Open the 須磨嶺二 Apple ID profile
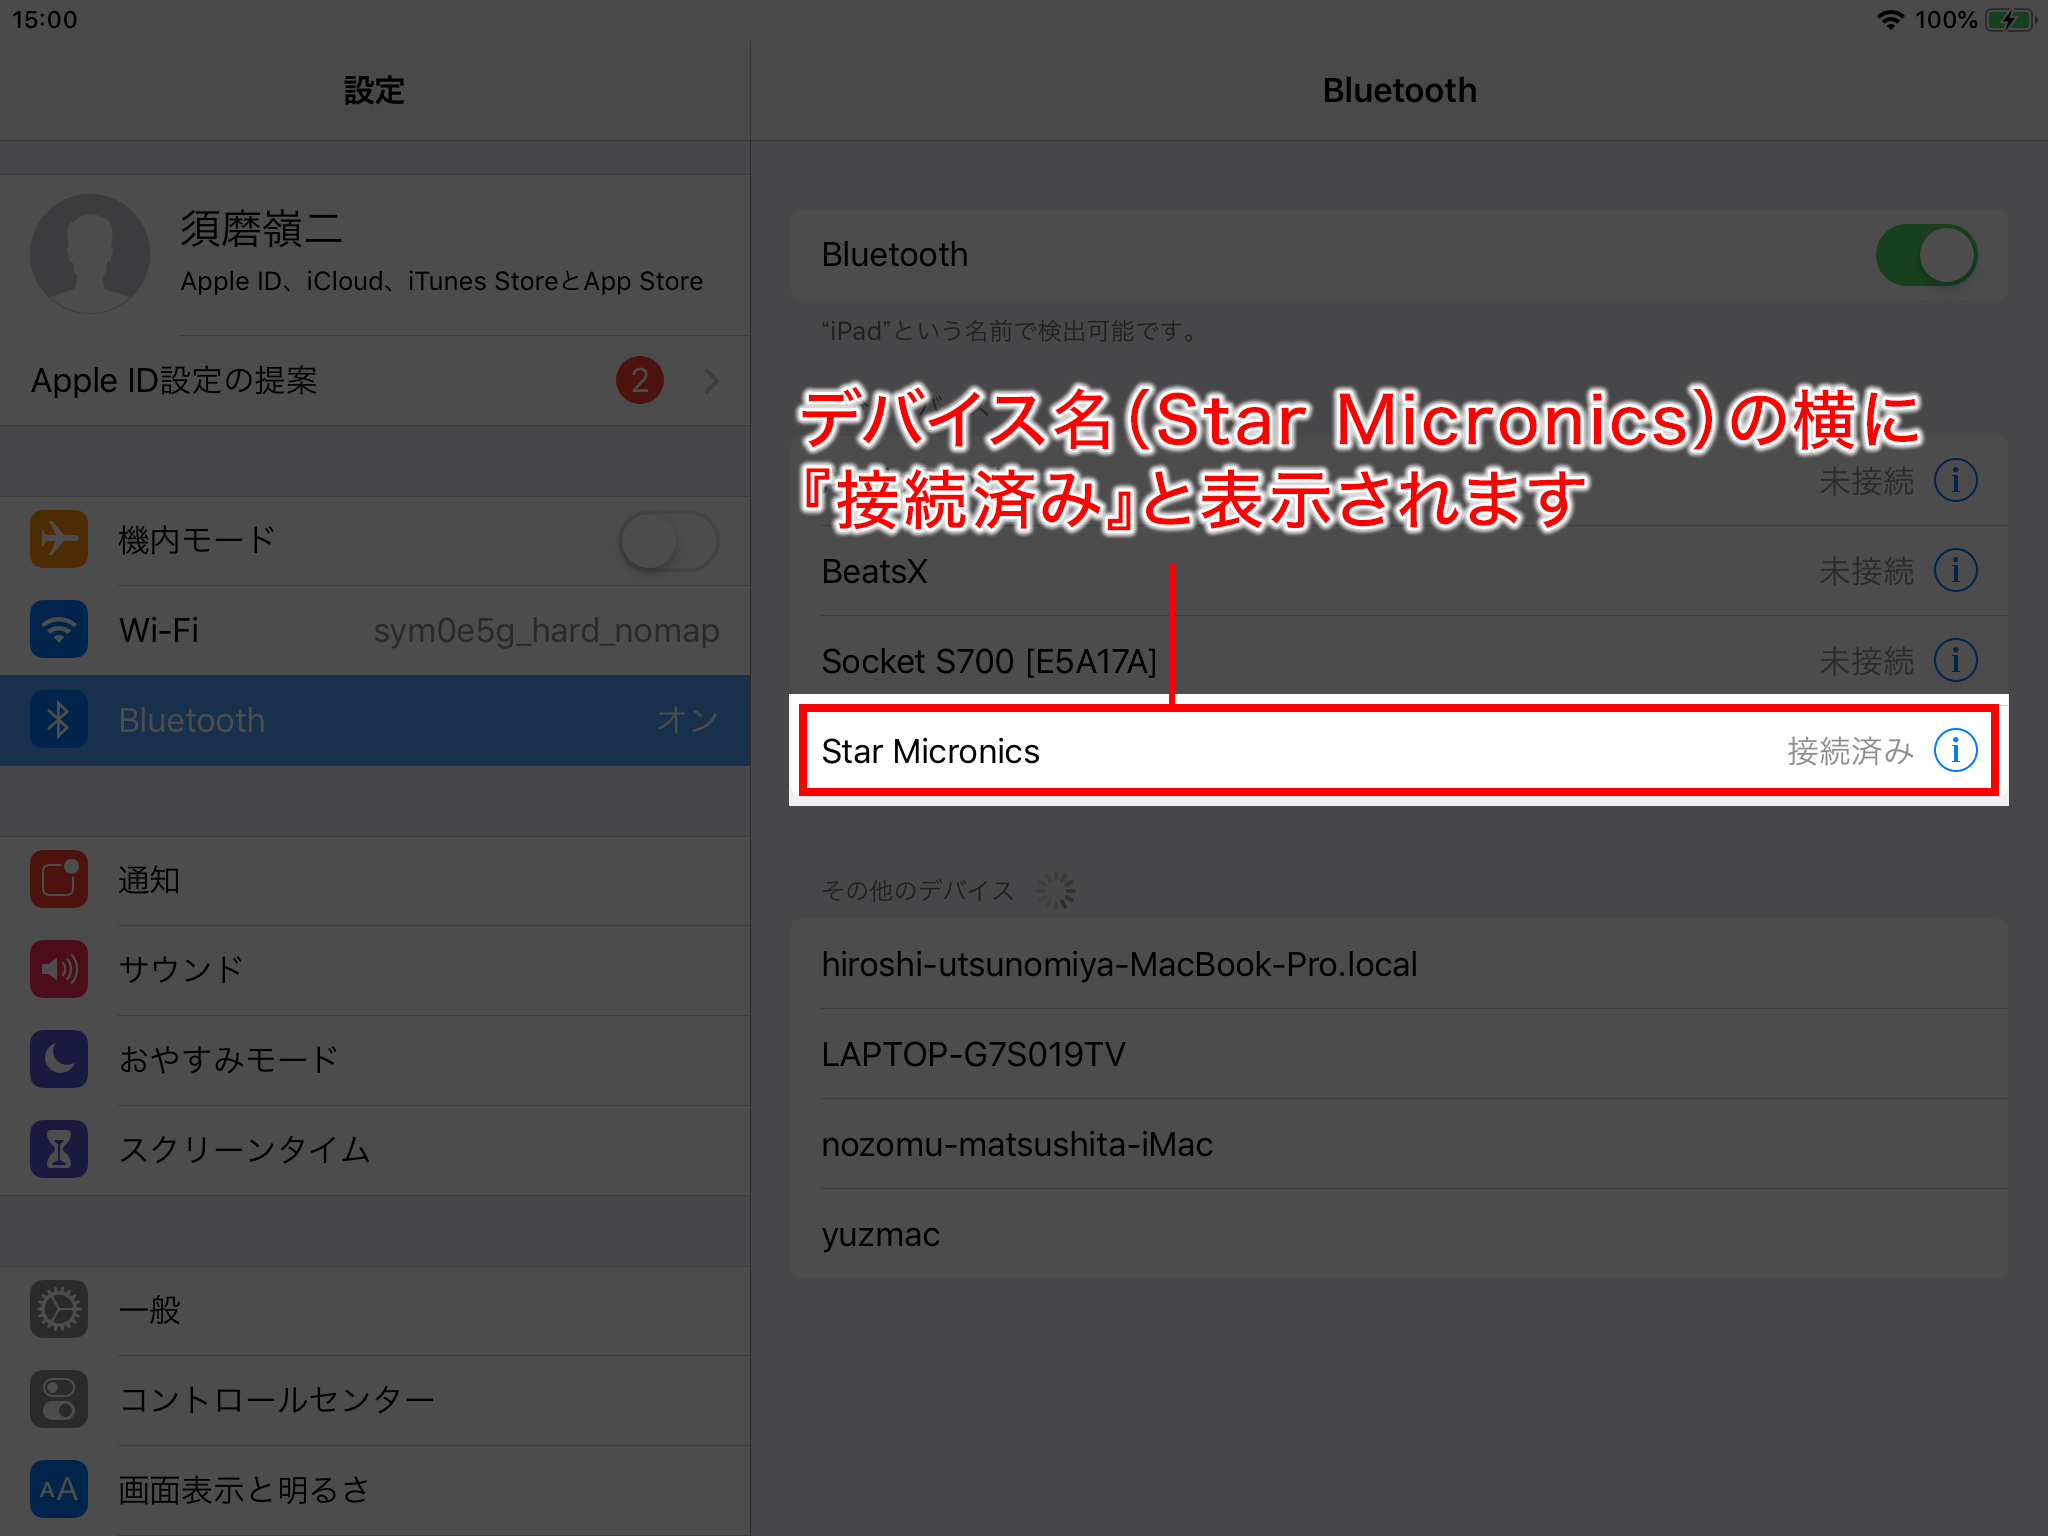Image resolution: width=2048 pixels, height=1536 pixels. [x=375, y=254]
